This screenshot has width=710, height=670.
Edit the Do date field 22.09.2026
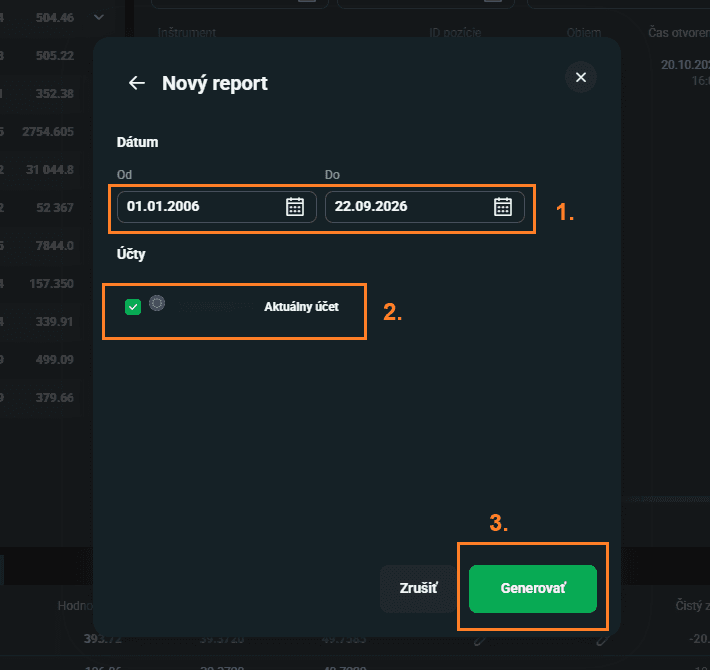point(425,207)
